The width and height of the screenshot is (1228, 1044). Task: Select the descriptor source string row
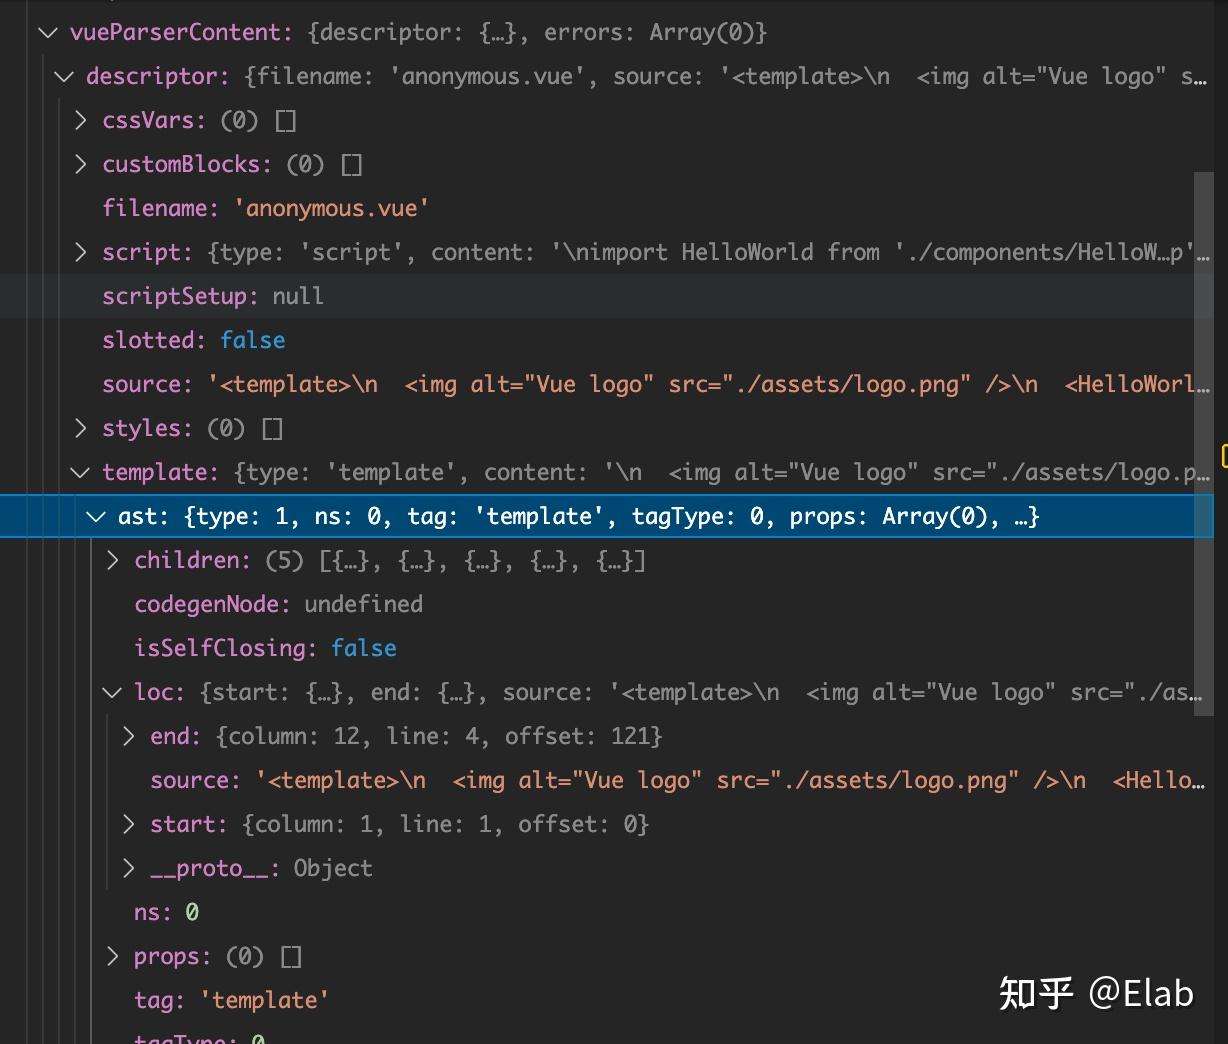pos(606,384)
